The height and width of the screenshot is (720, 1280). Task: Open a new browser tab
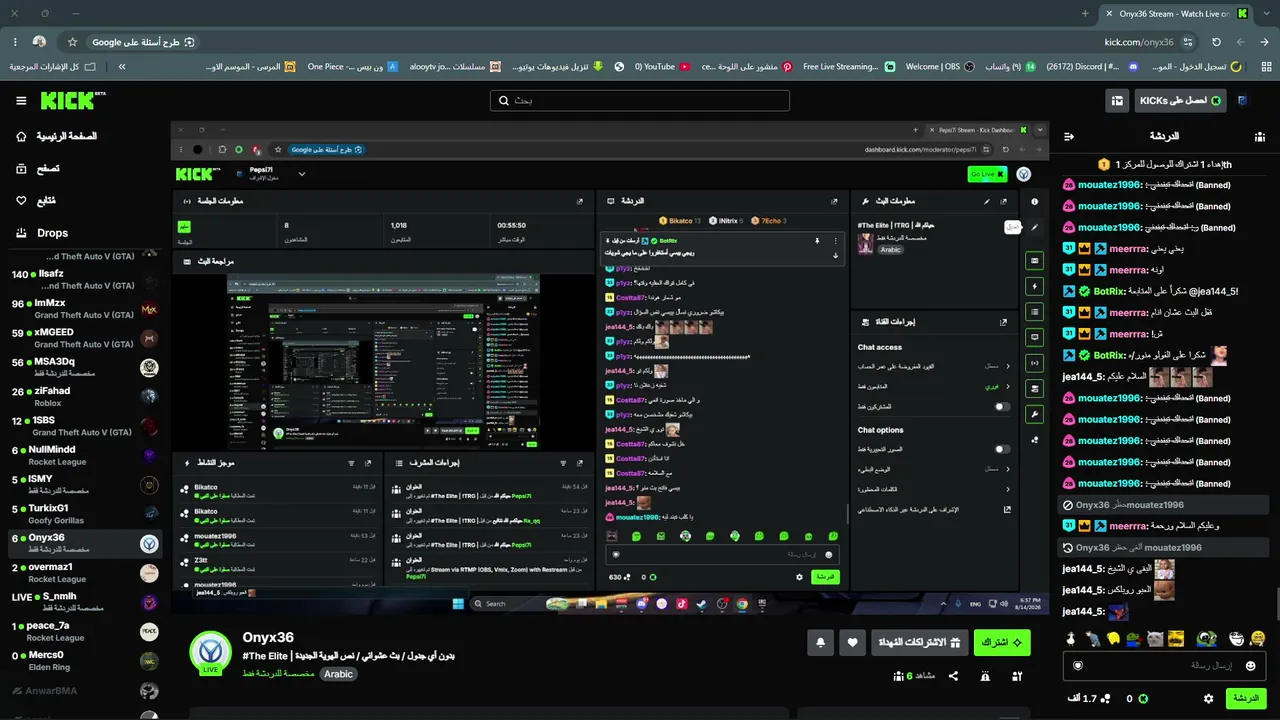(1085, 14)
